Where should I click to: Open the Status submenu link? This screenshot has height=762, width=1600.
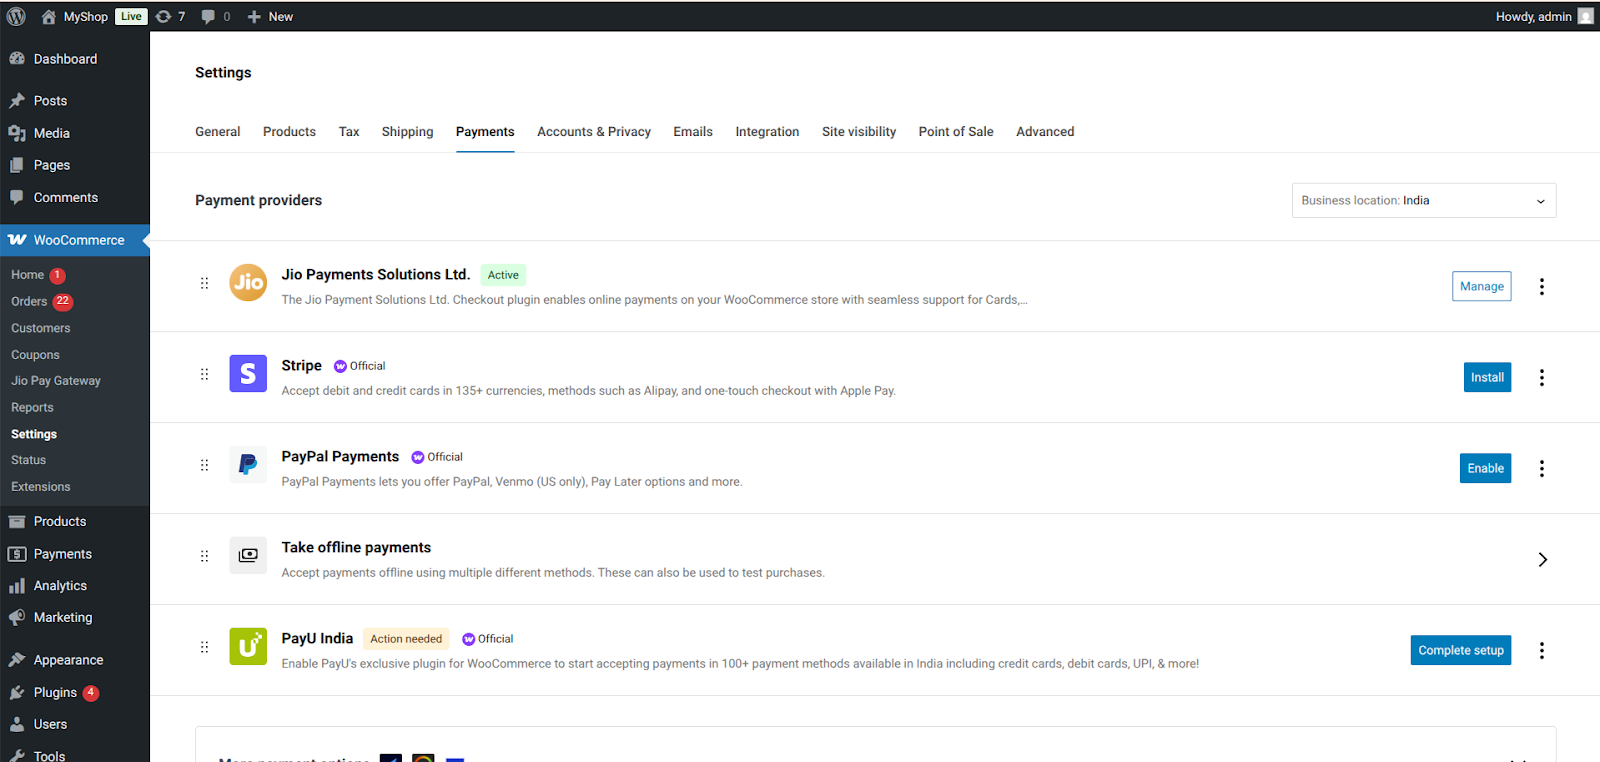coord(29,460)
